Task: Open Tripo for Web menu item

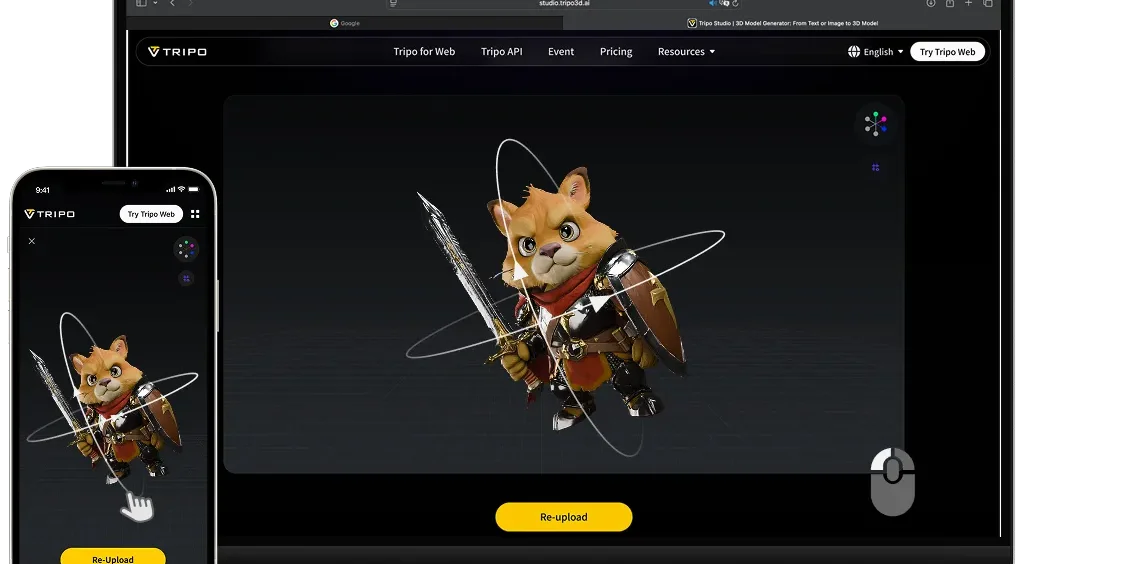Action: click(x=424, y=52)
